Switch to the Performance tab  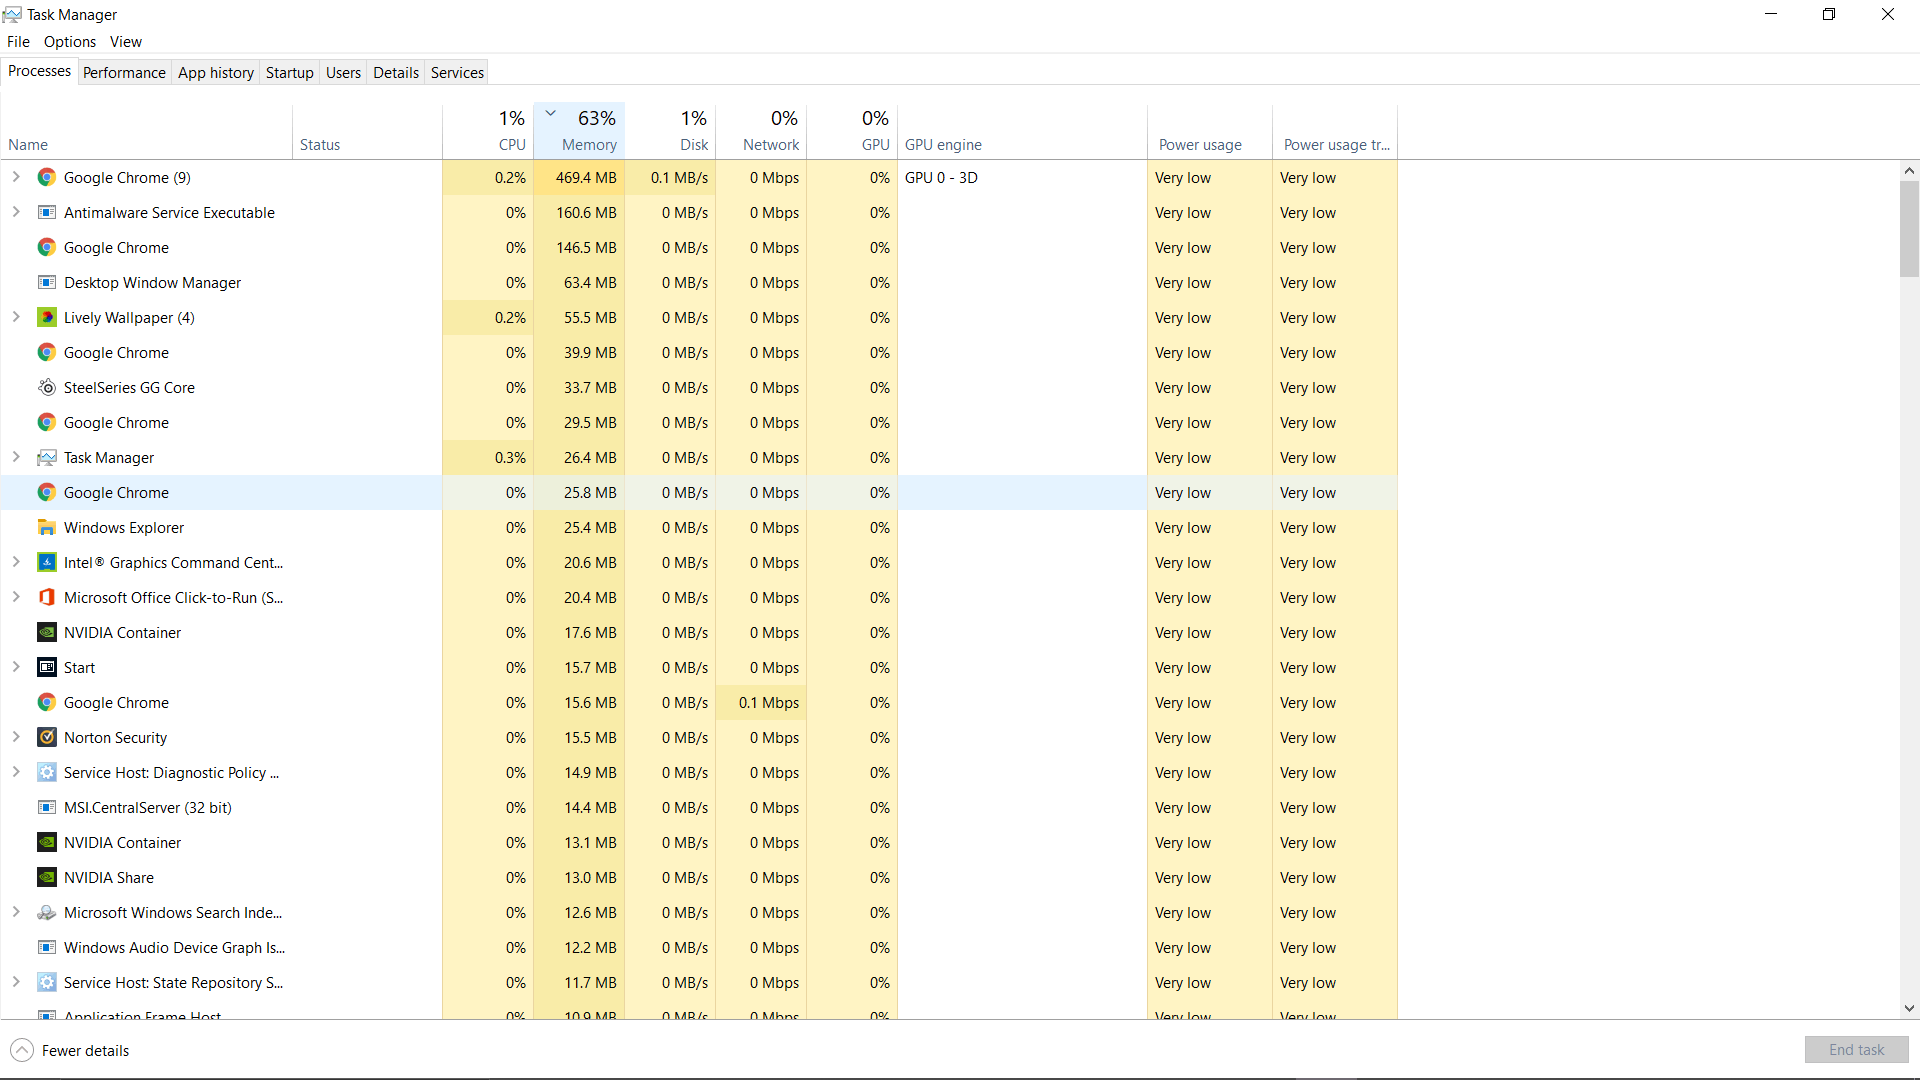[x=124, y=73]
